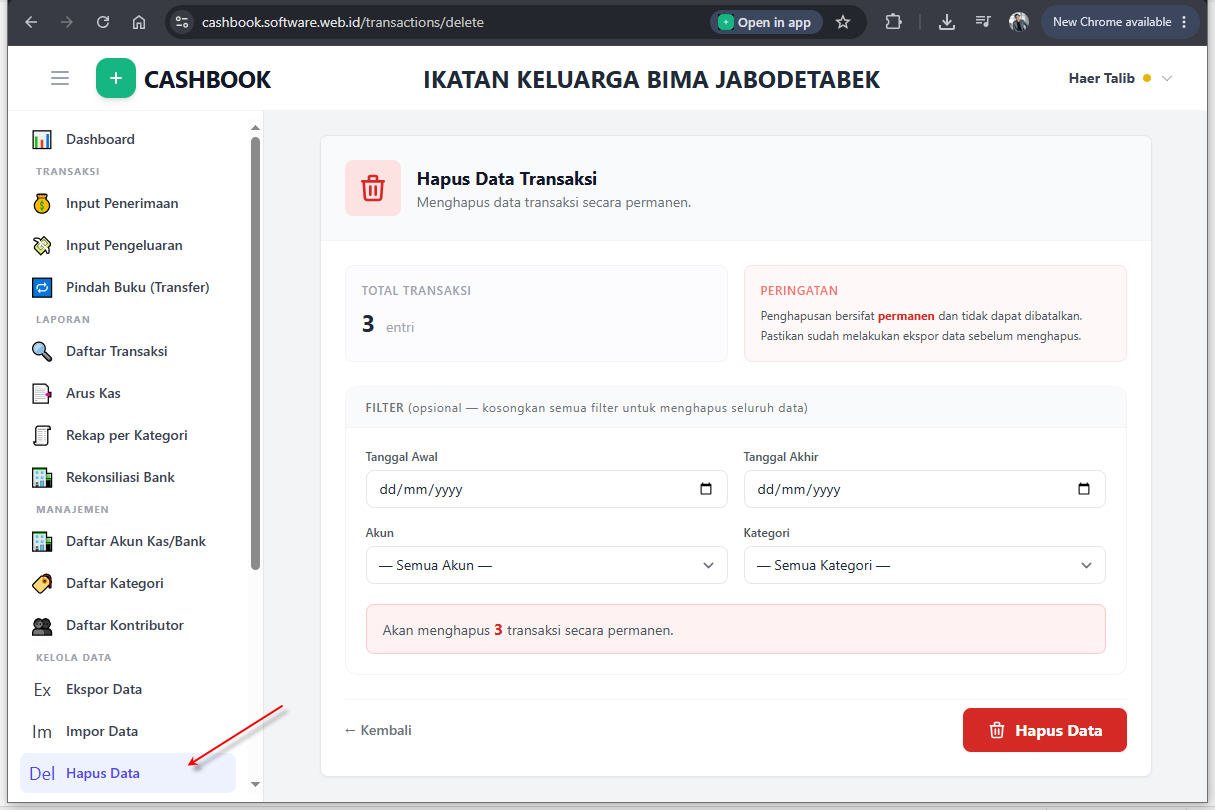
Task: Click the Daftar Kontributor people icon
Action: pos(42,626)
